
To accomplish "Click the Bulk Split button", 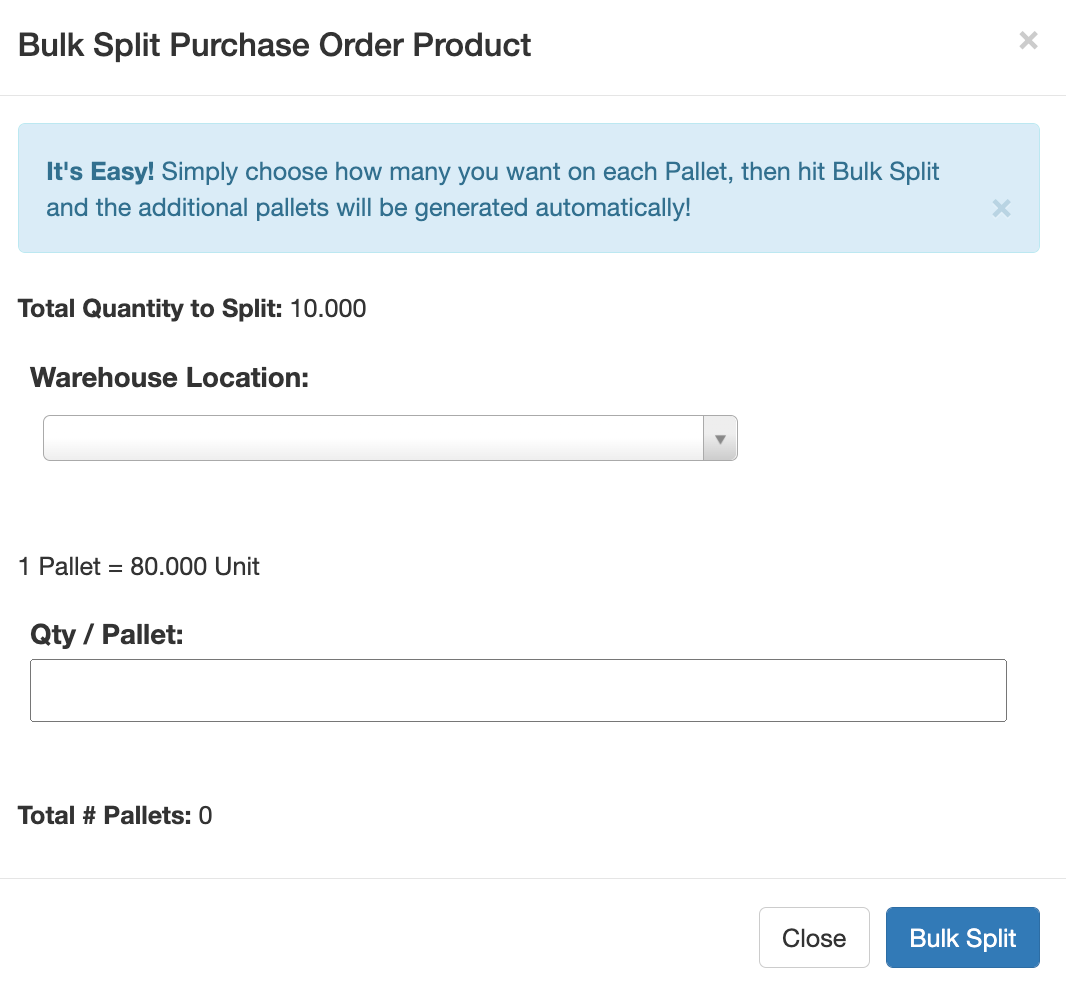I will 962,937.
